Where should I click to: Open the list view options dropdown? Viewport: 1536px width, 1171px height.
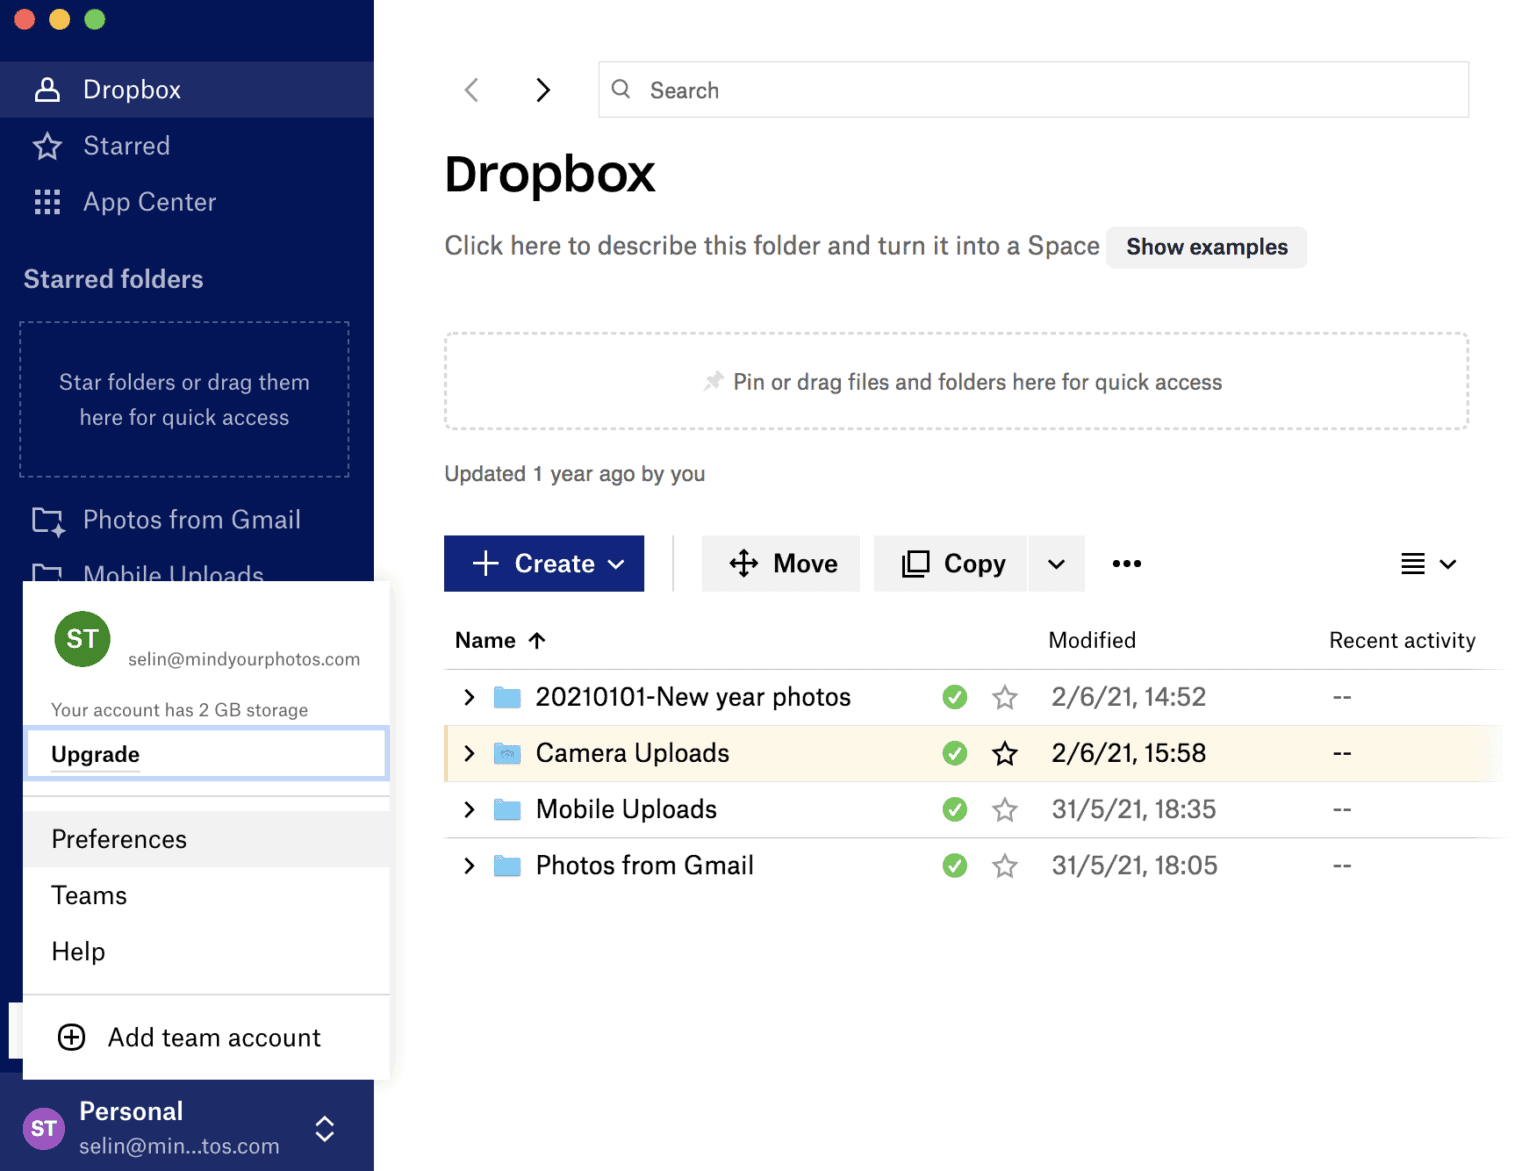click(x=1428, y=564)
